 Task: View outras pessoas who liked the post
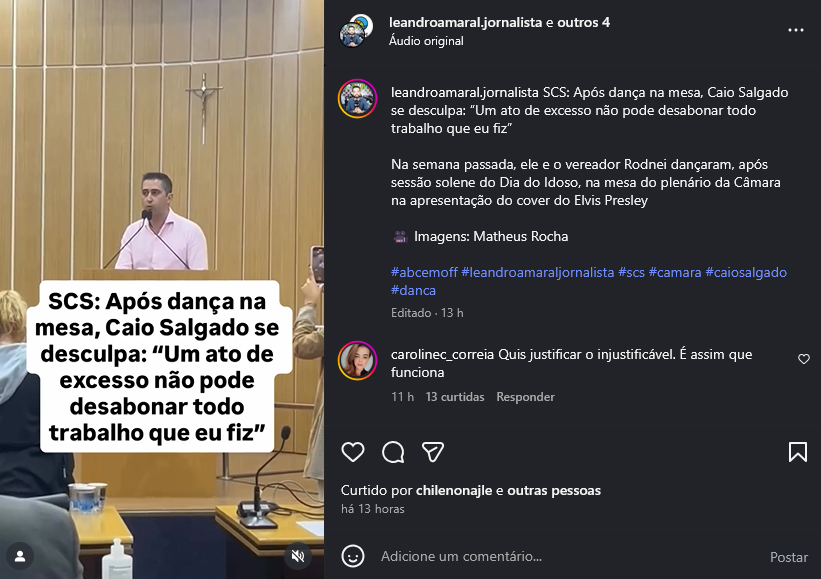click(554, 491)
